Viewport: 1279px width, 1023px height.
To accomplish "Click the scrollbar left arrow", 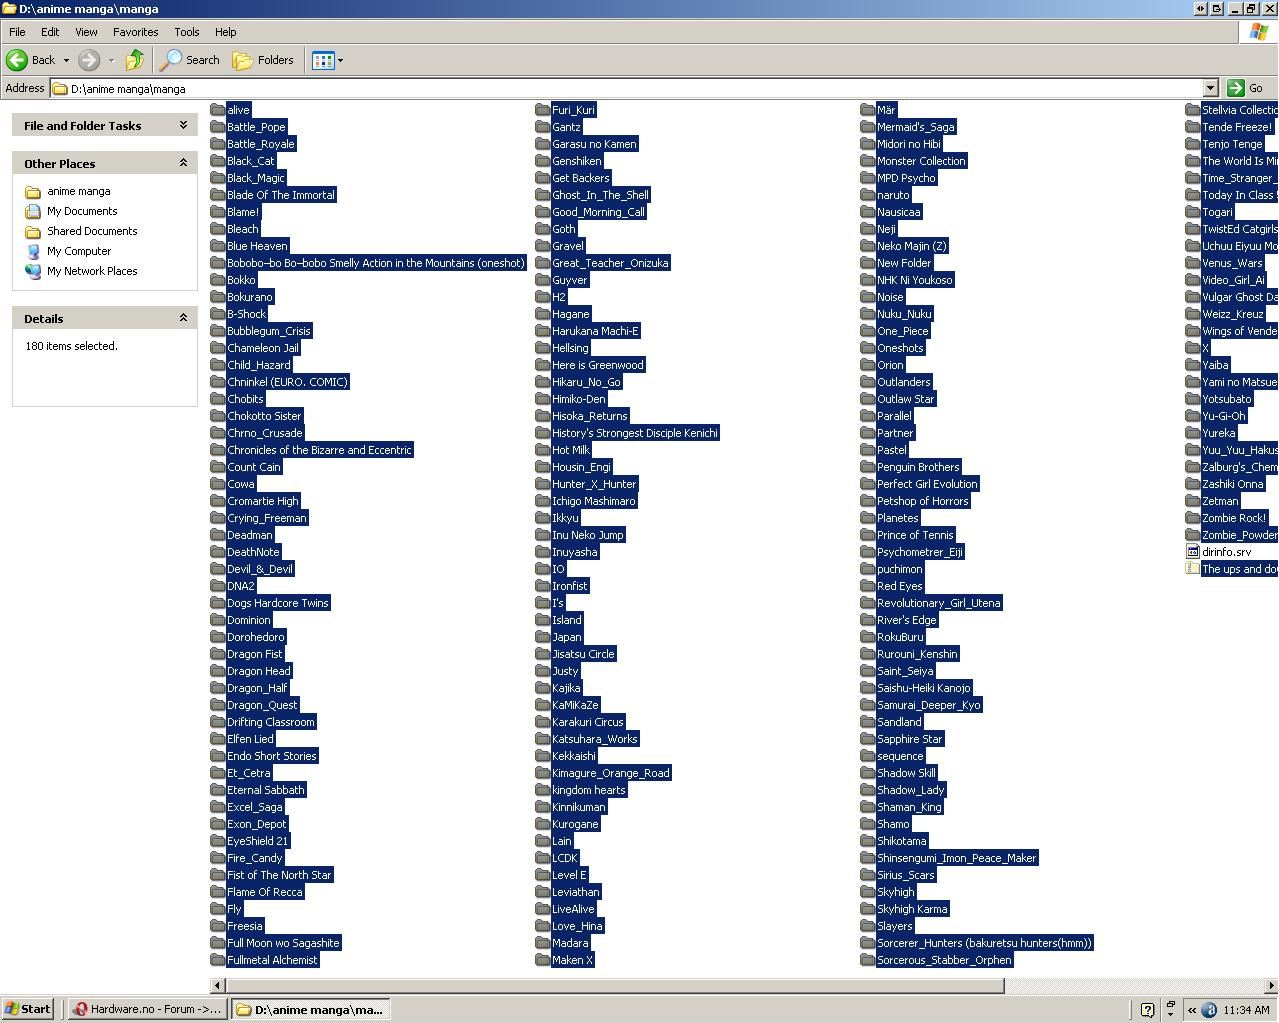I will [216, 986].
